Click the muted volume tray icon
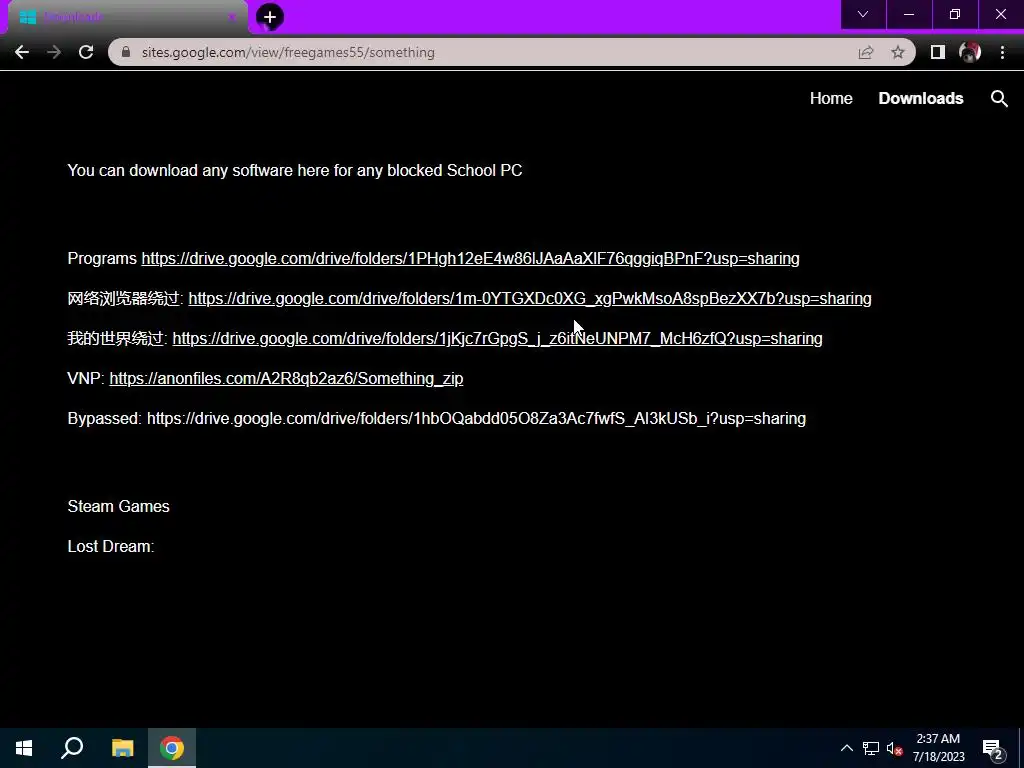Screen dimensions: 1024x768 (x=895, y=748)
